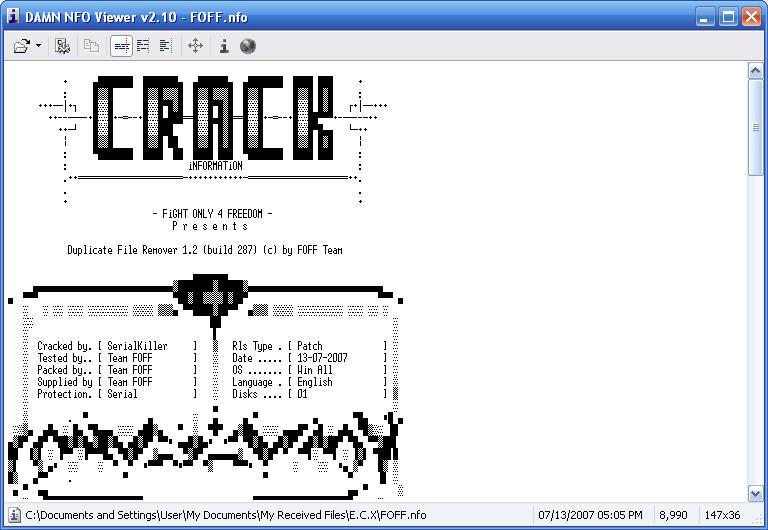768x530 pixels.
Task: Click the 'Cracked by. [ SerialKiller' line
Action: click(x=117, y=346)
